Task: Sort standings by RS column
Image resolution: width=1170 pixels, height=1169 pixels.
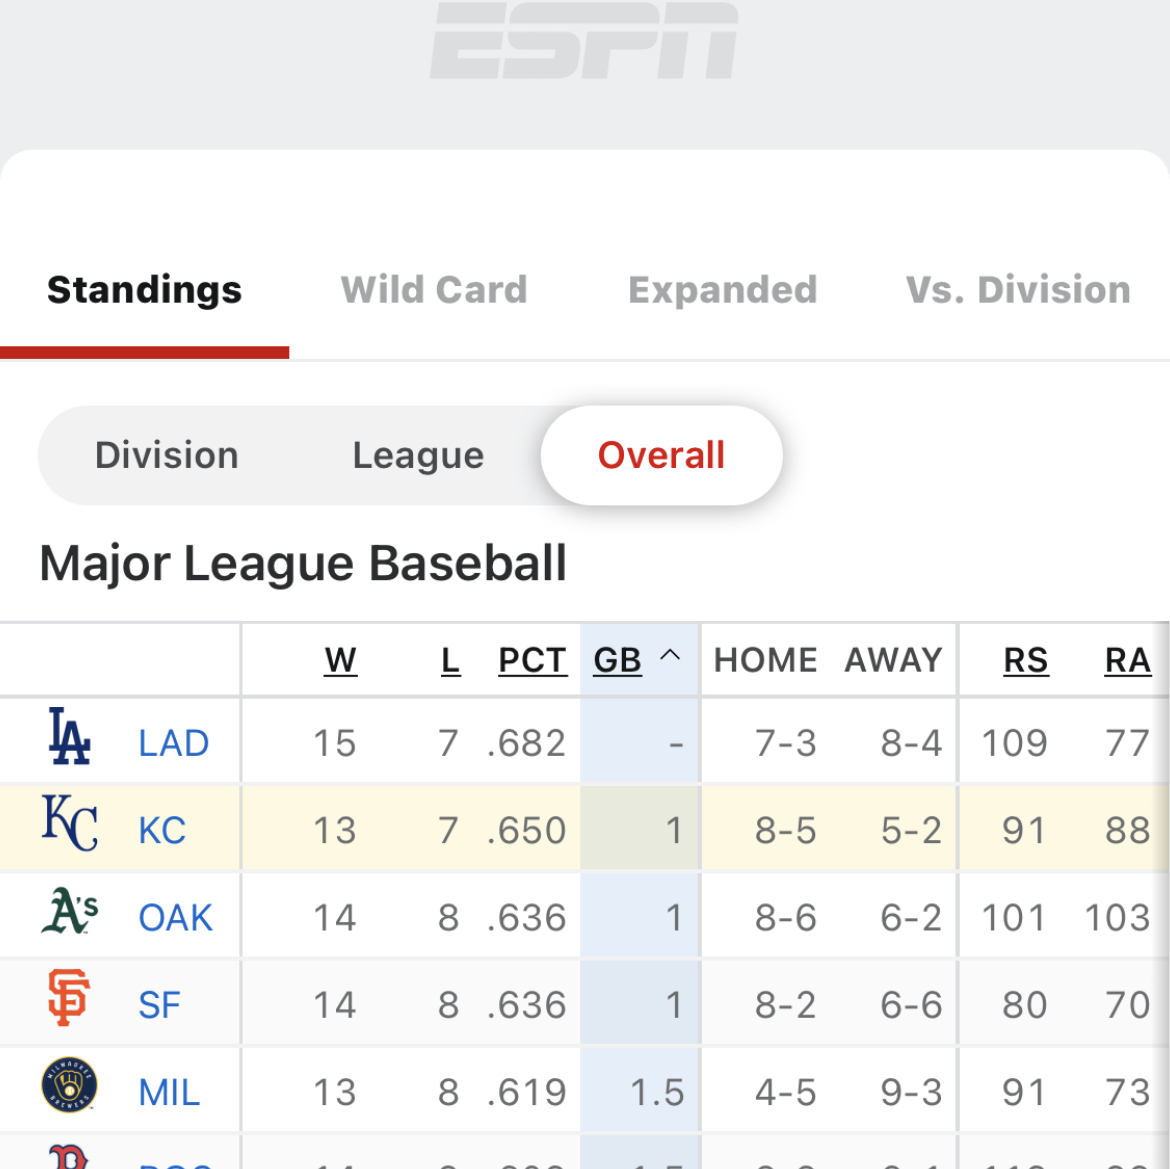Action: click(1026, 660)
